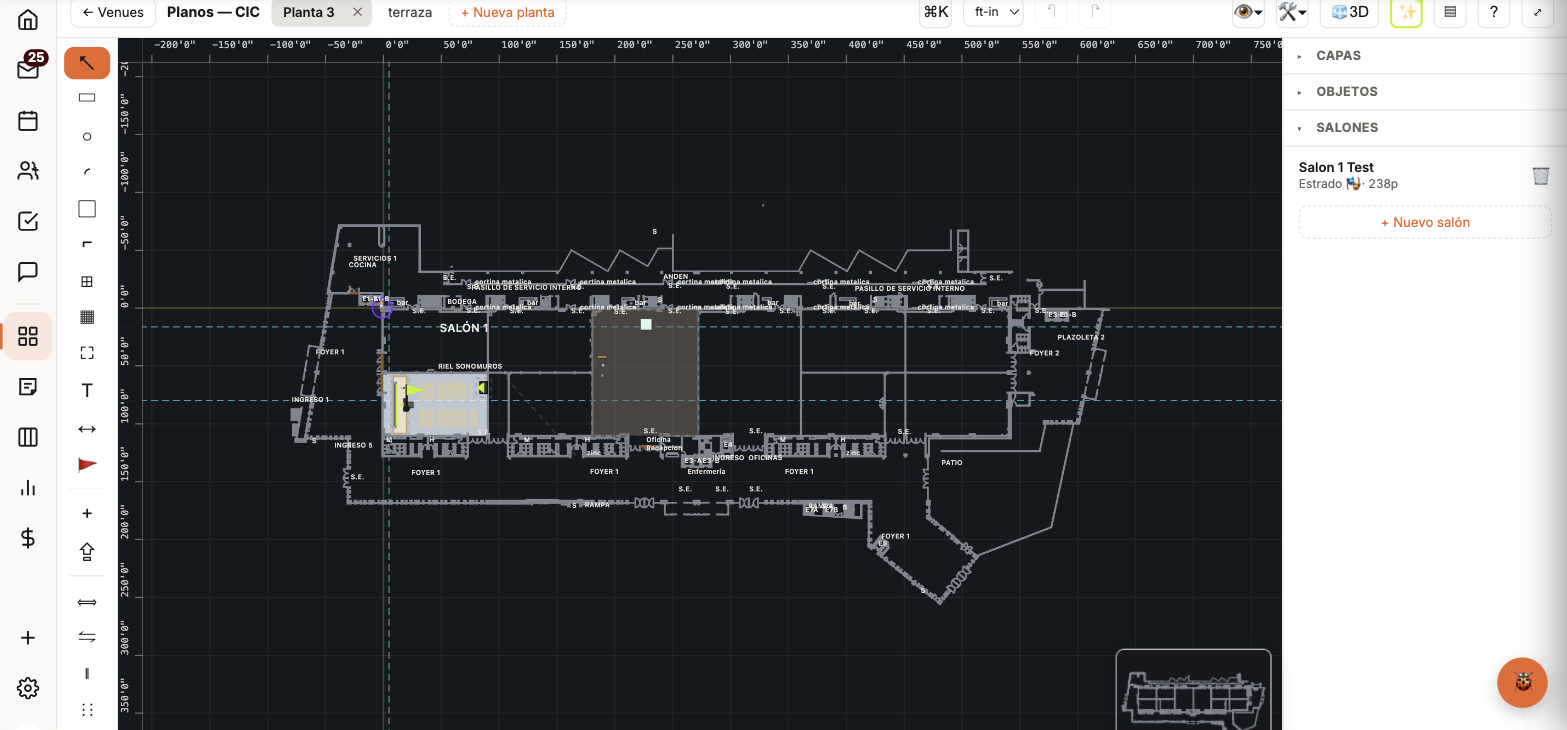Open the bar chart reports icon
1567x730 pixels.
[x=28, y=488]
